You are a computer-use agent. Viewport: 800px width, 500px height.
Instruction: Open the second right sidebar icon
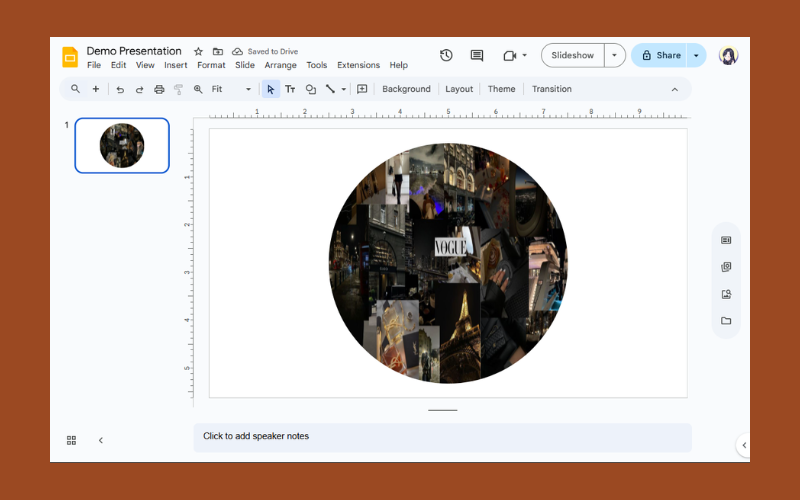(x=726, y=267)
